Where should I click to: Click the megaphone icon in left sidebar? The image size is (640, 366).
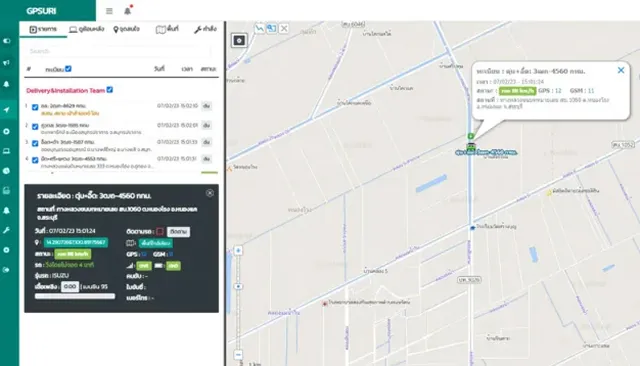pos(7,62)
